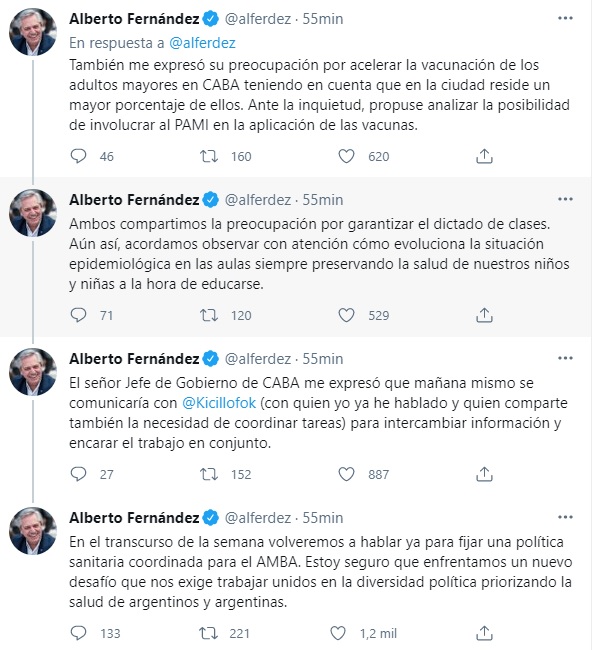Share the tweet about situación epidemiológica en aulas

(484, 315)
